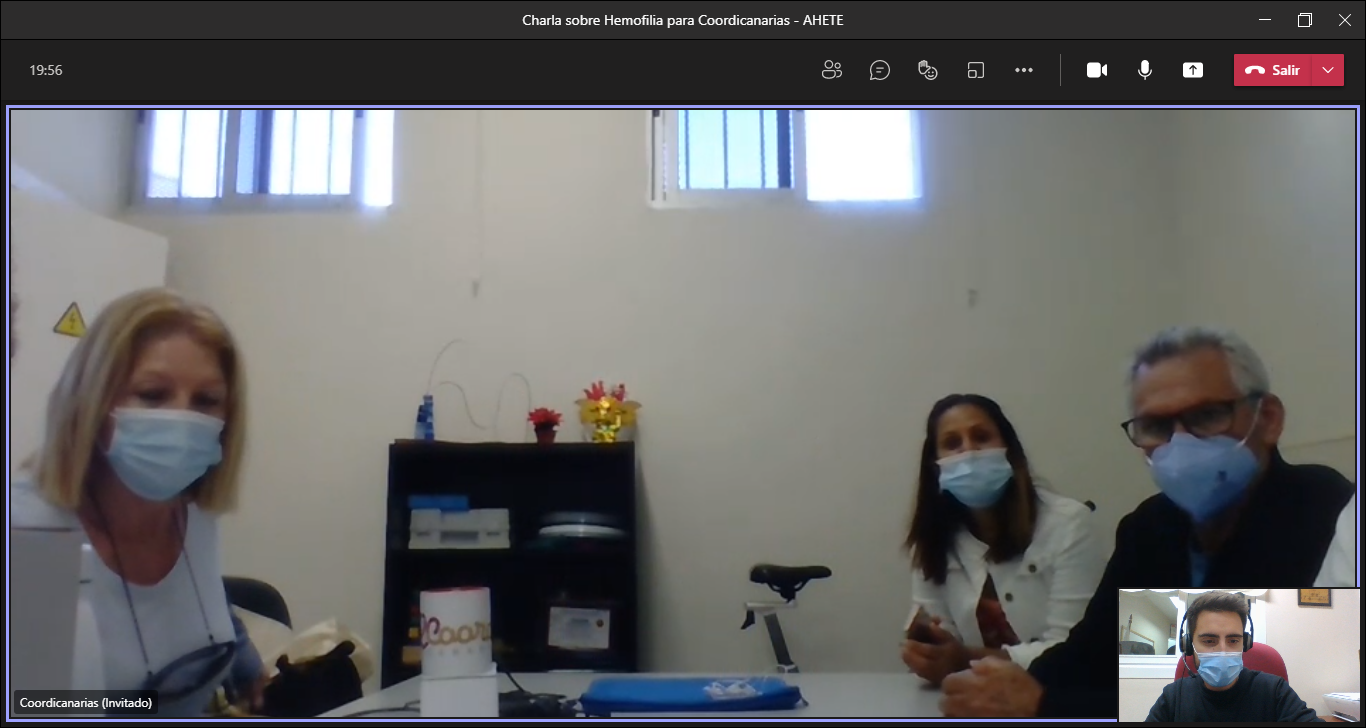Open reactions and raise hand menu
Image resolution: width=1366 pixels, height=728 pixels.
click(x=928, y=70)
